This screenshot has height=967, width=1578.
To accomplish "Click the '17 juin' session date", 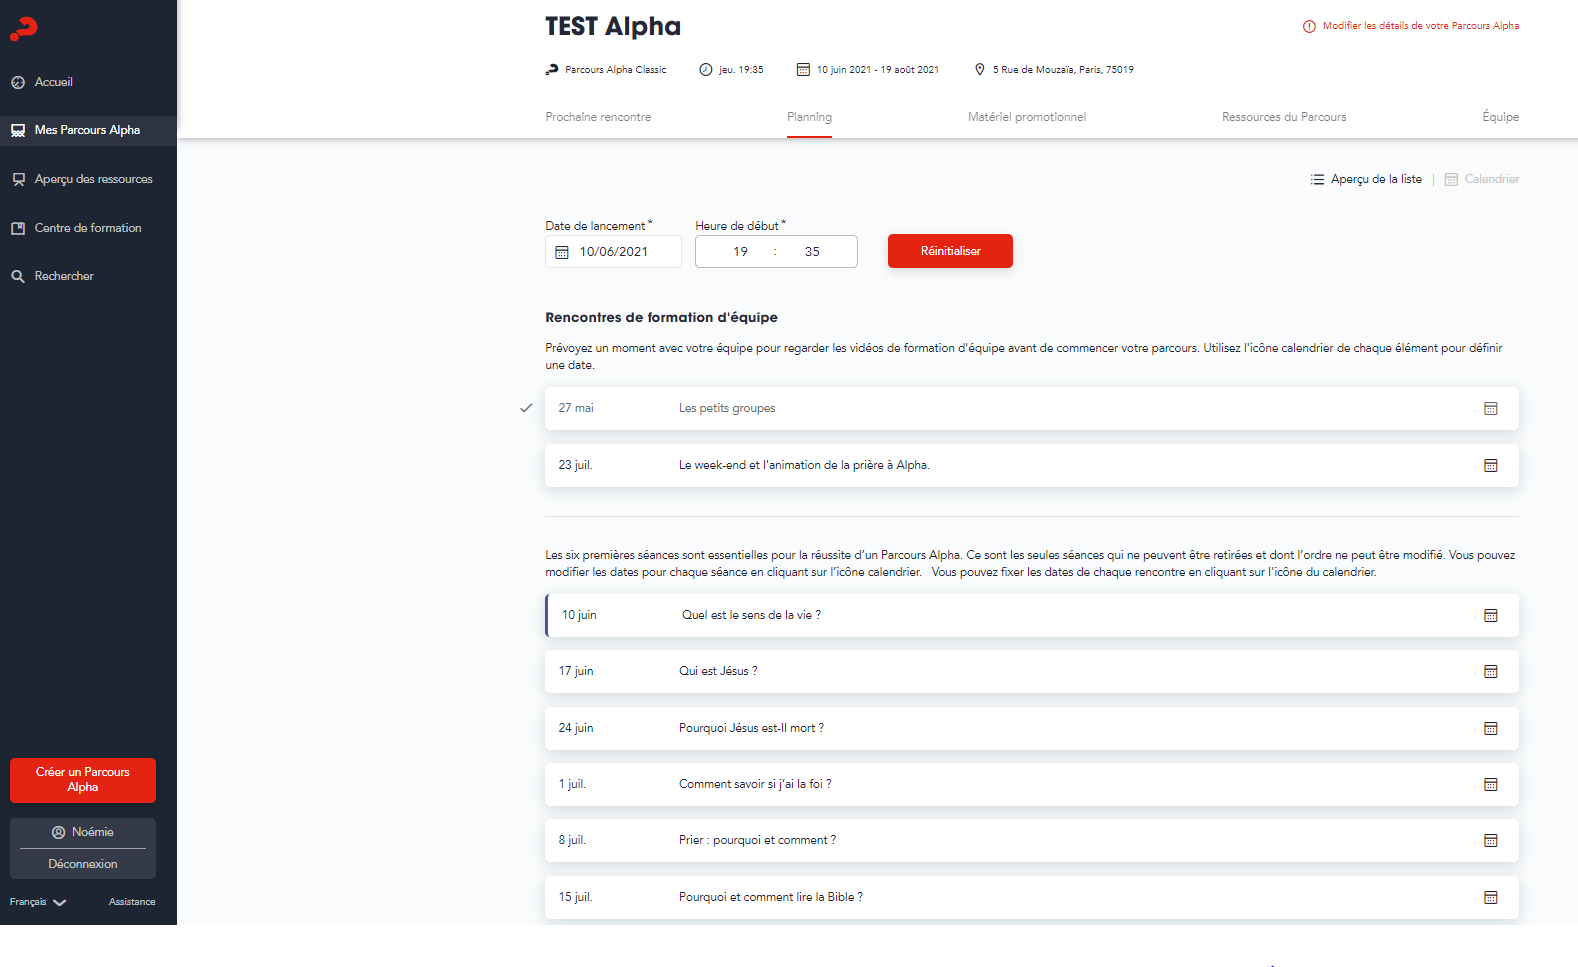I will tap(576, 671).
